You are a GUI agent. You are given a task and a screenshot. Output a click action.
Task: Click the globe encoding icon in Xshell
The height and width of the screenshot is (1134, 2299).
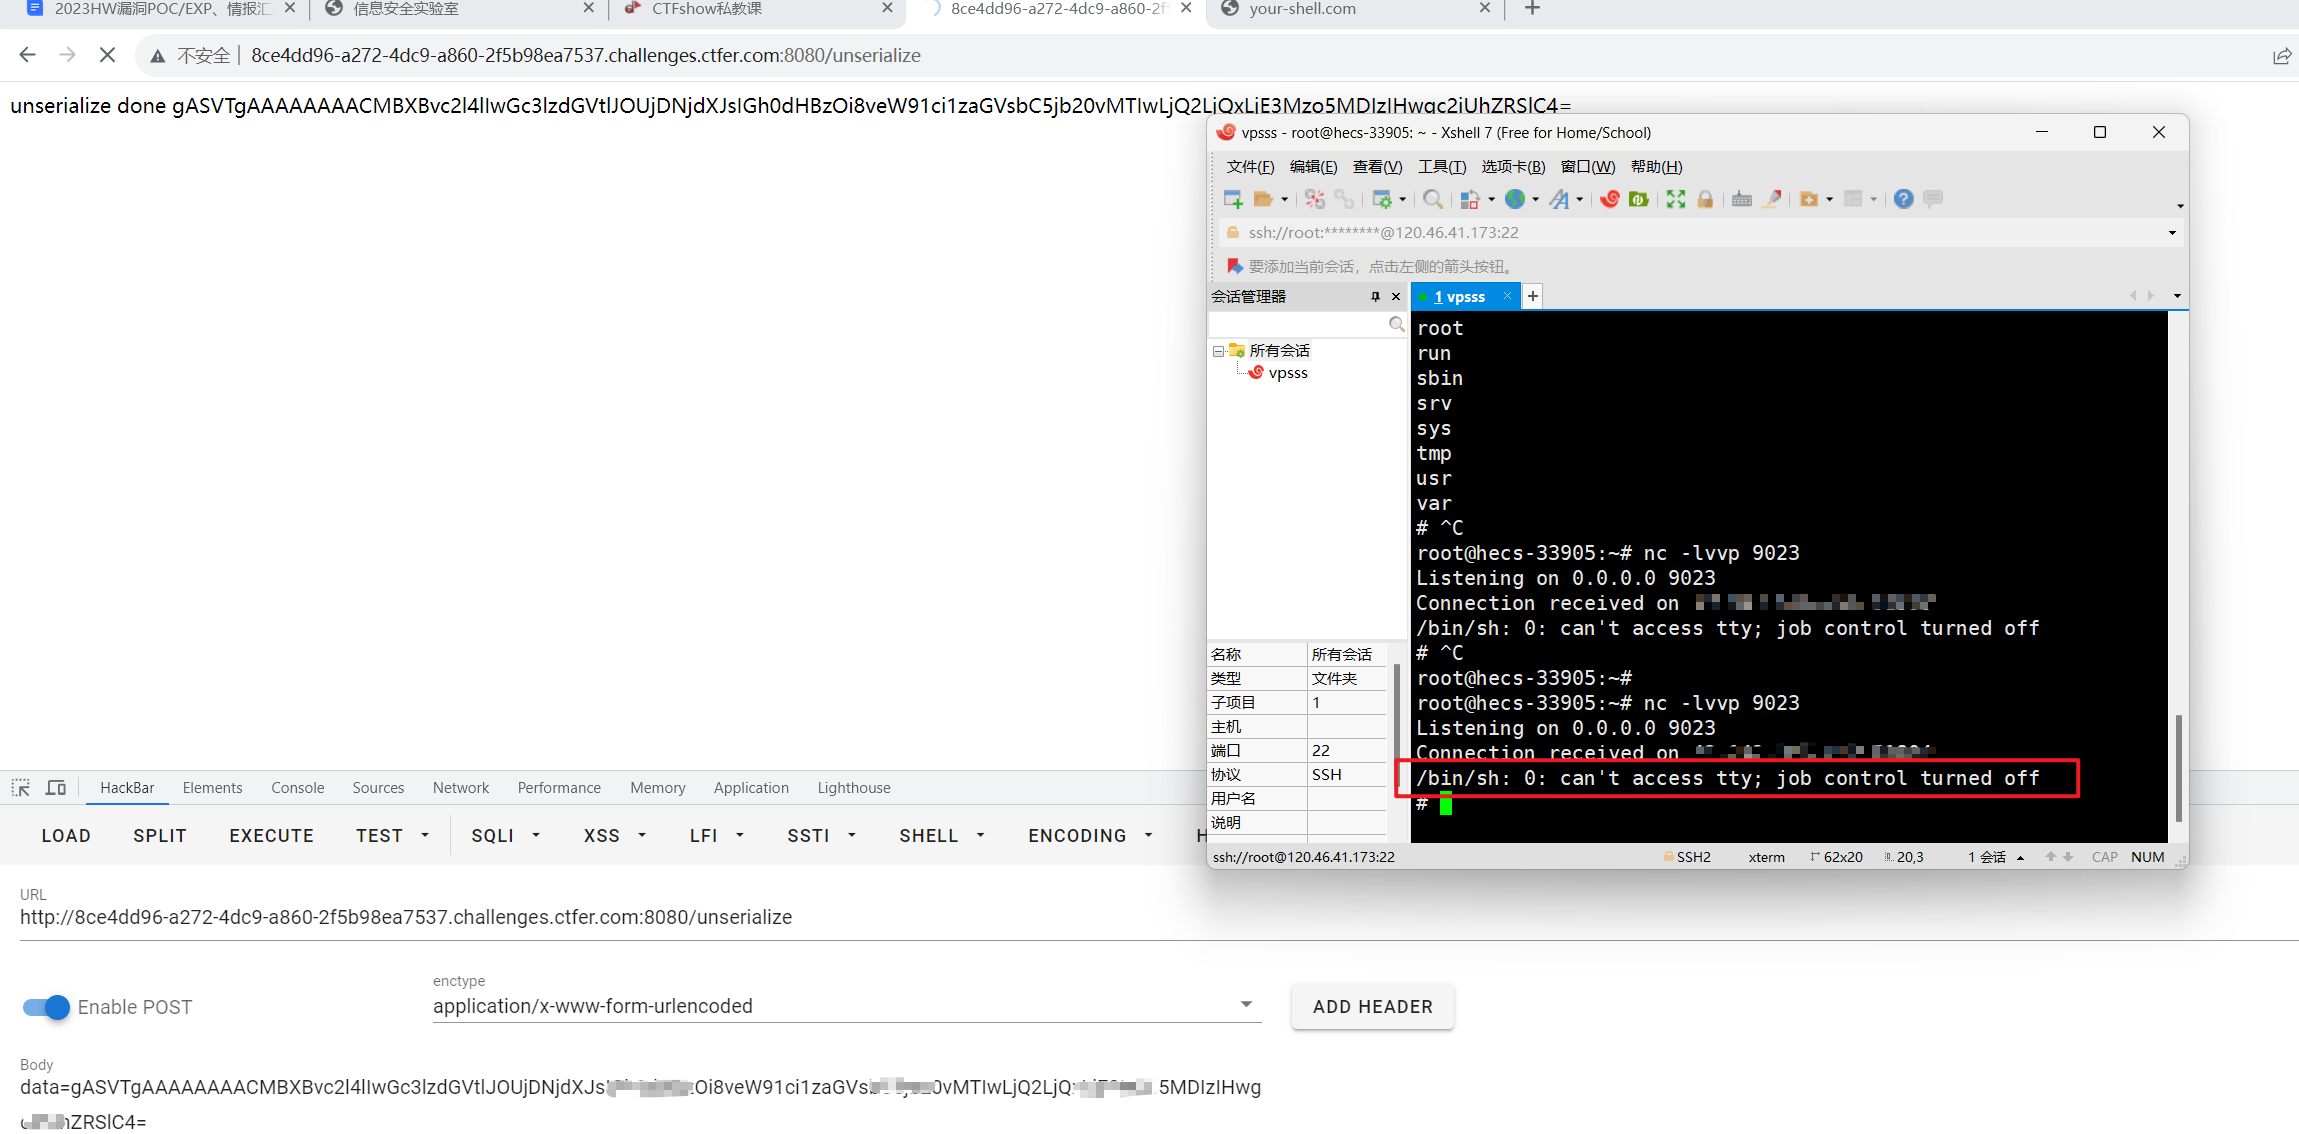[x=1515, y=199]
